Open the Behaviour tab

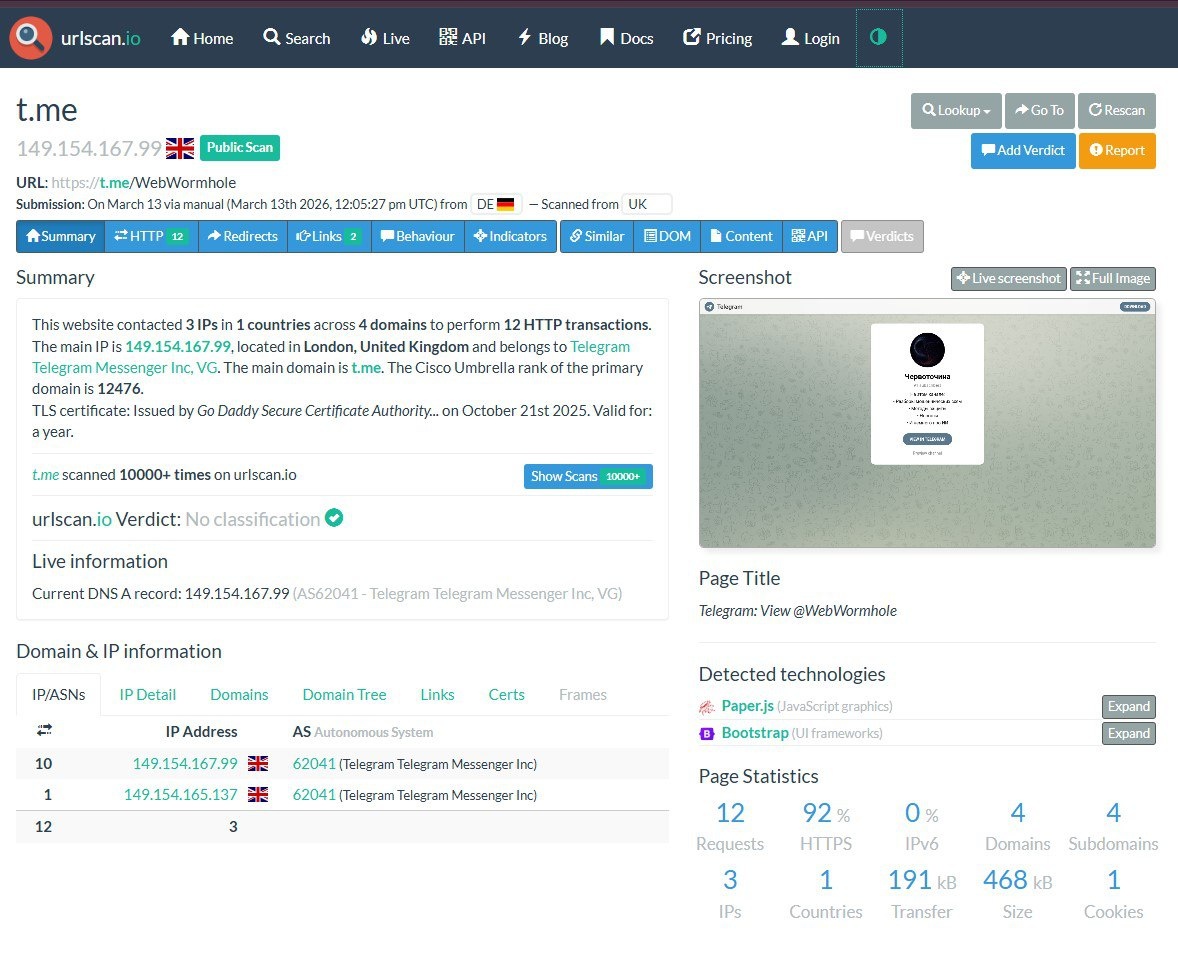pyautogui.click(x=418, y=236)
